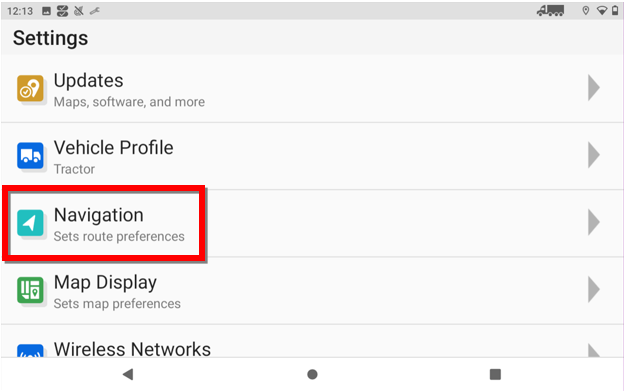Screen dimensions: 624x391
Task: Tap the green Map Display icon
Action: coord(30,290)
